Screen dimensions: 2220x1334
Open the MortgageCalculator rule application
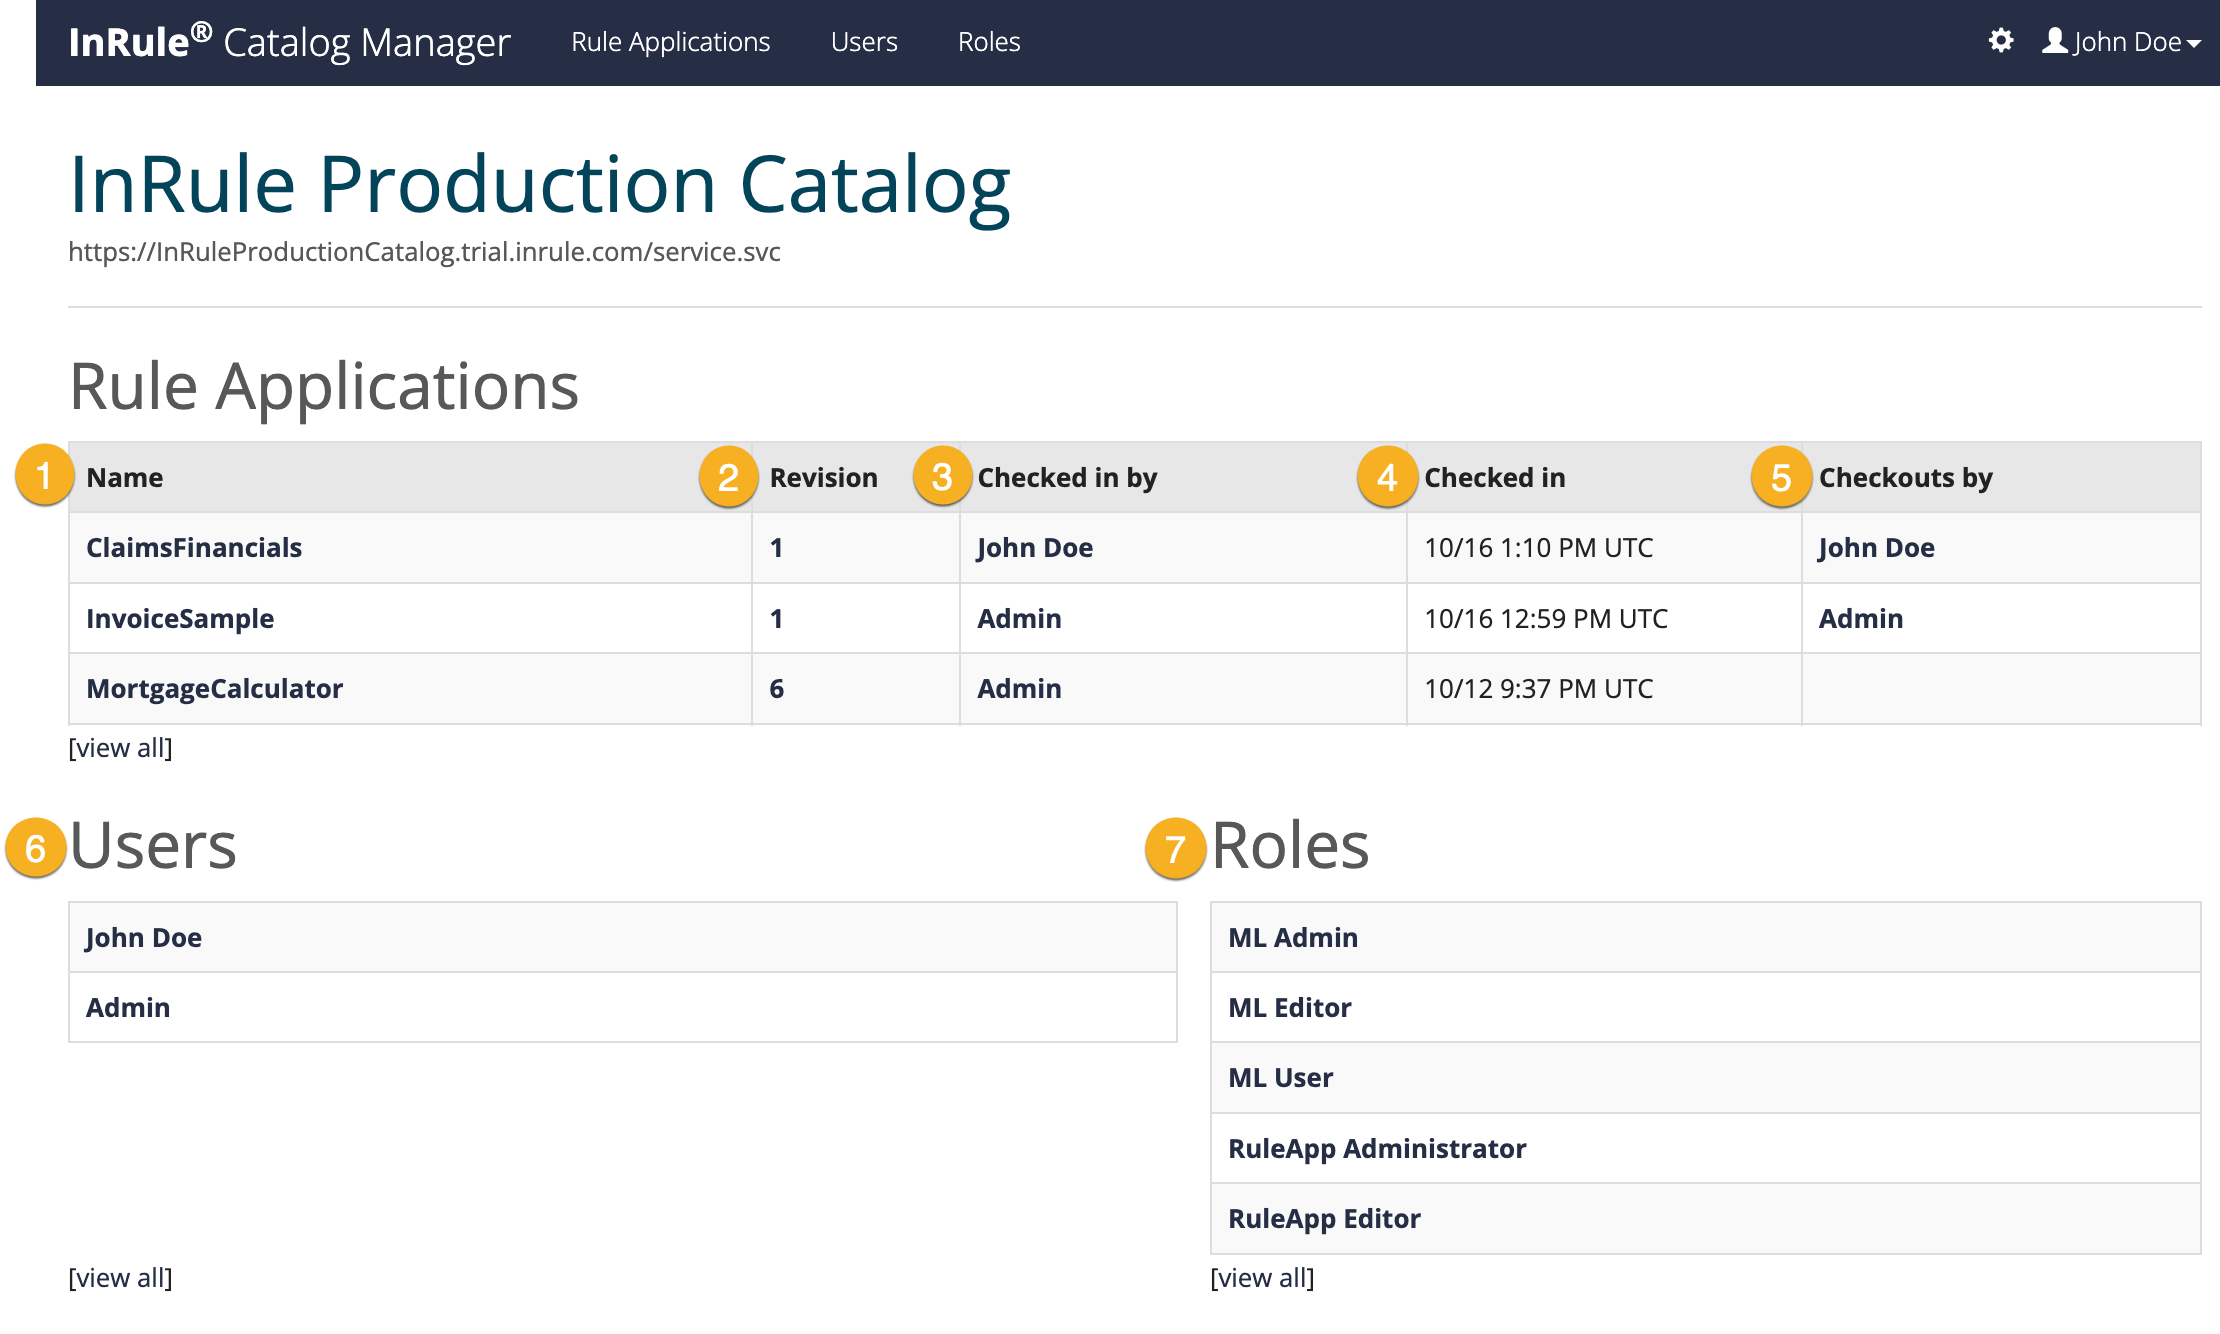point(214,689)
